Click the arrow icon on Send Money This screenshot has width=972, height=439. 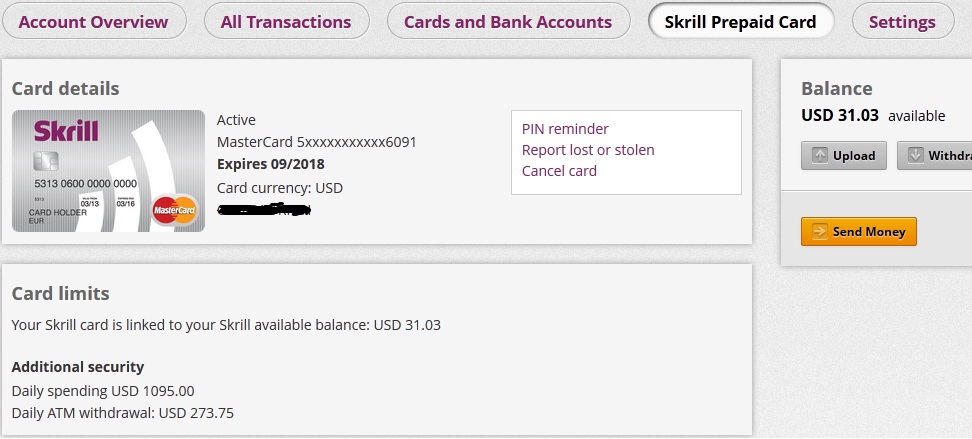tap(818, 232)
